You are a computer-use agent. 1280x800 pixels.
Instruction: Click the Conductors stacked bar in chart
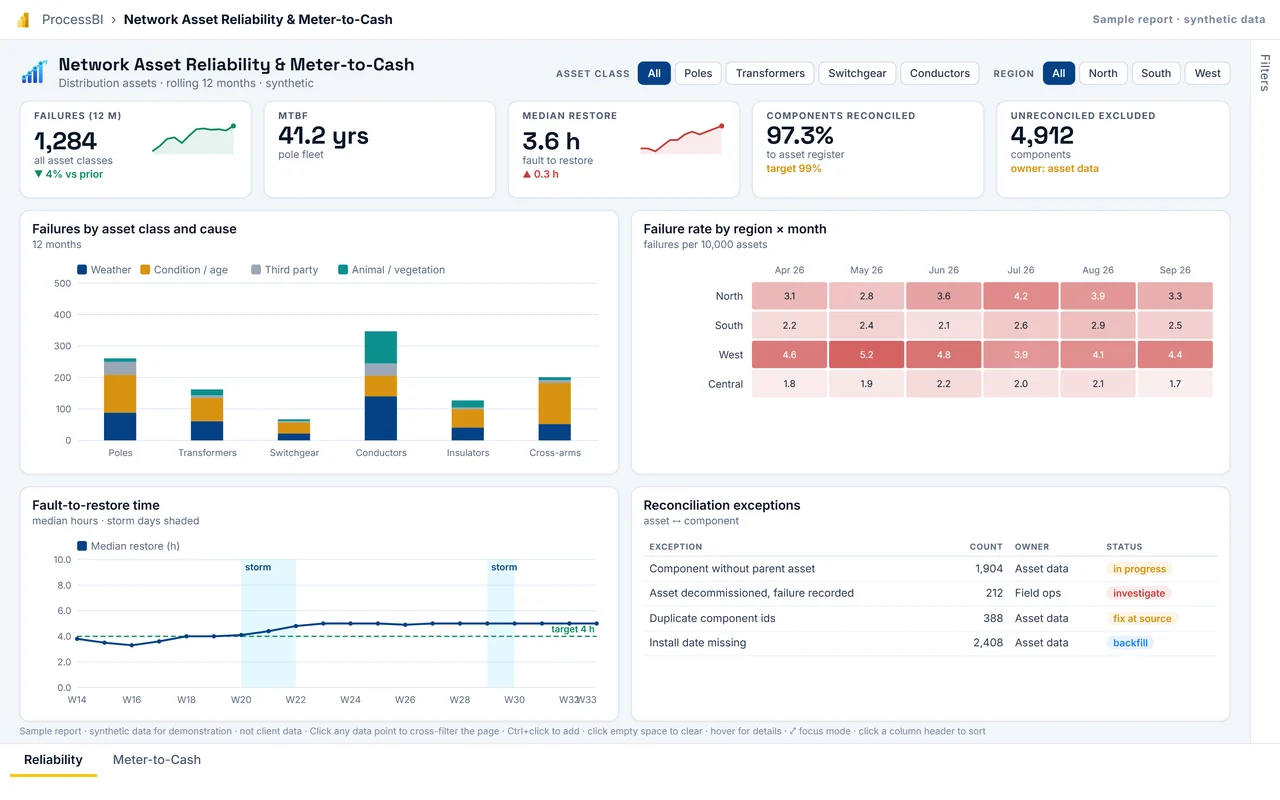pos(381,386)
